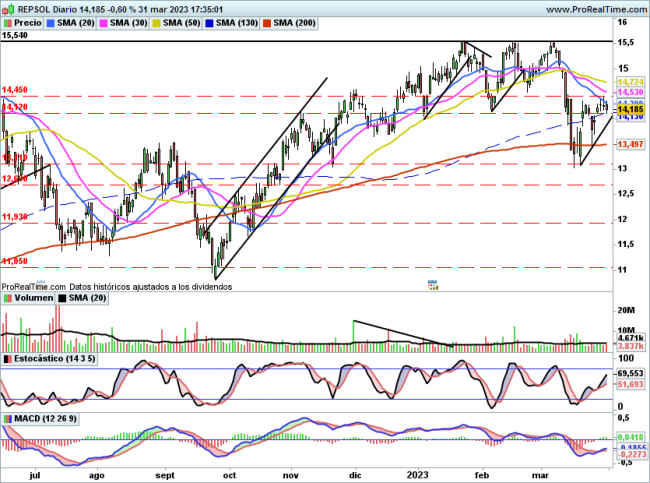
Task: Open the SMA (30) legend label
Action: 129,23
